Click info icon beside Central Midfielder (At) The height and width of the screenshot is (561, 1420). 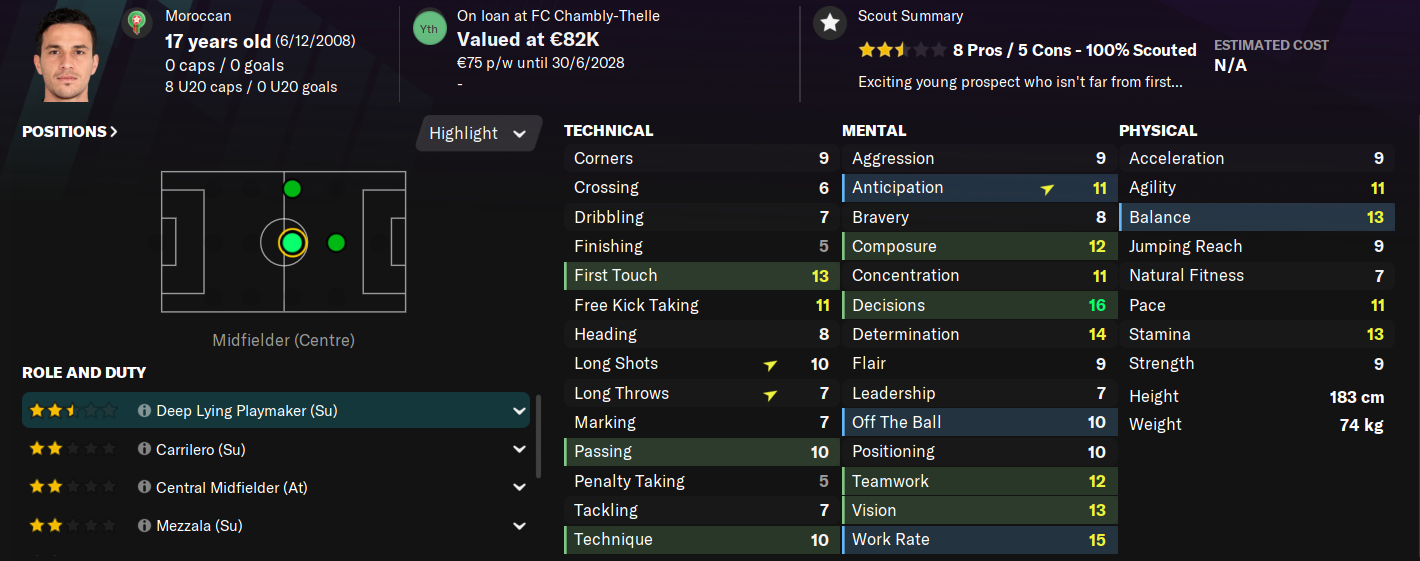(x=144, y=488)
